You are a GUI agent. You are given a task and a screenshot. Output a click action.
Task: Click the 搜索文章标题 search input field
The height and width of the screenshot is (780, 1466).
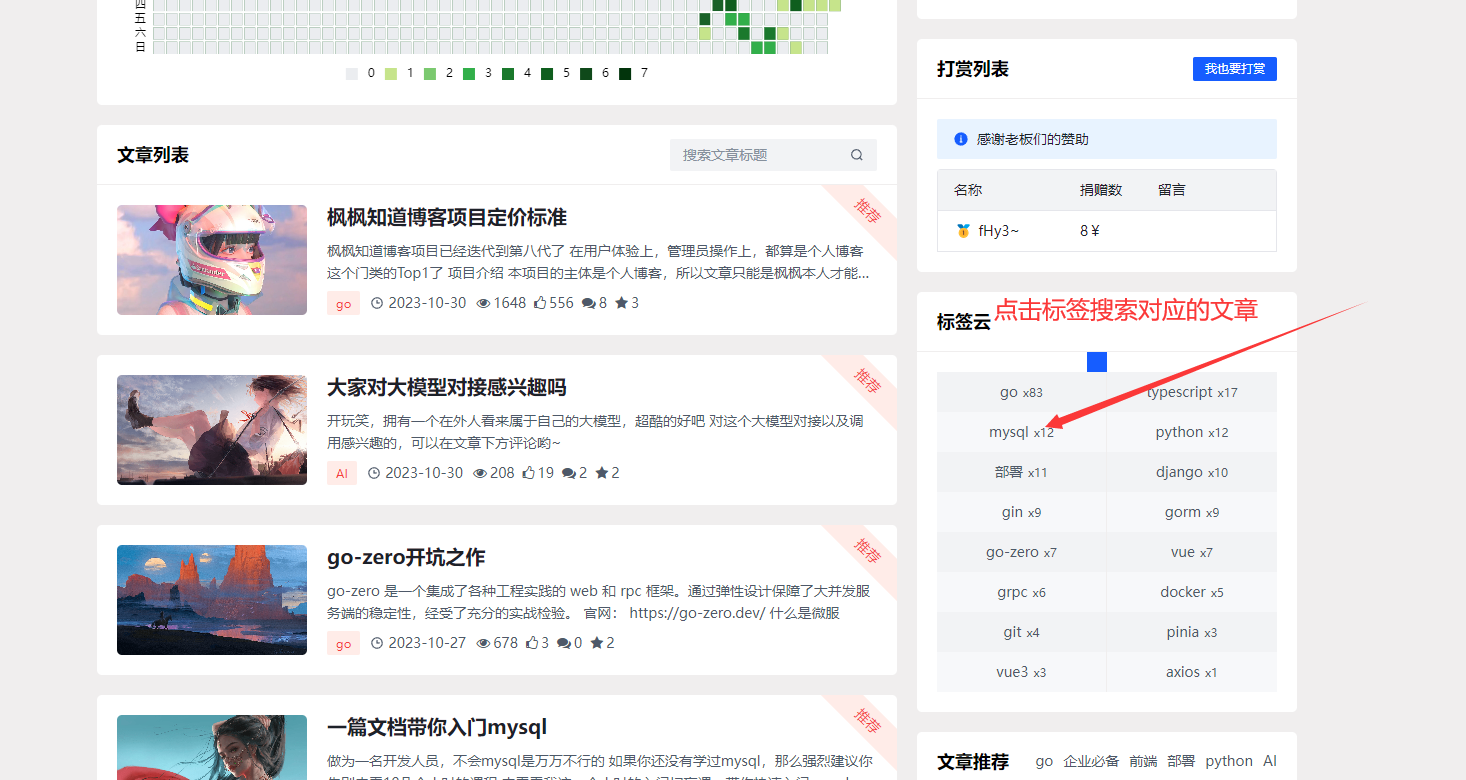(760, 155)
